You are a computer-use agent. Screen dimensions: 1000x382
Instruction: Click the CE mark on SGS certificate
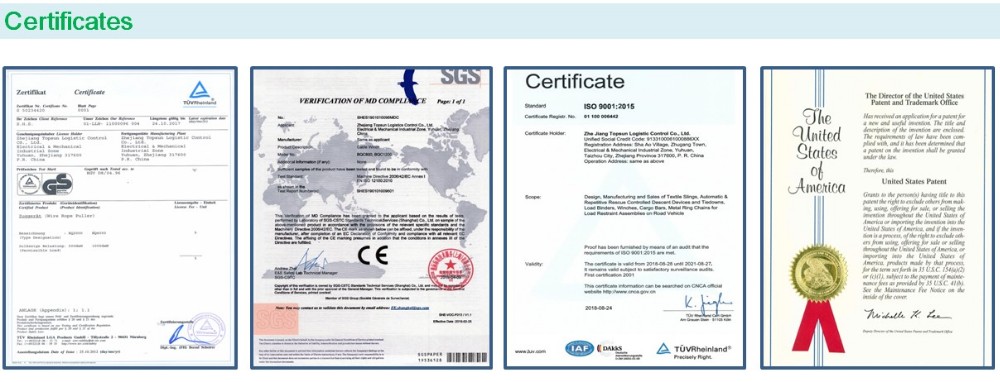[372, 256]
